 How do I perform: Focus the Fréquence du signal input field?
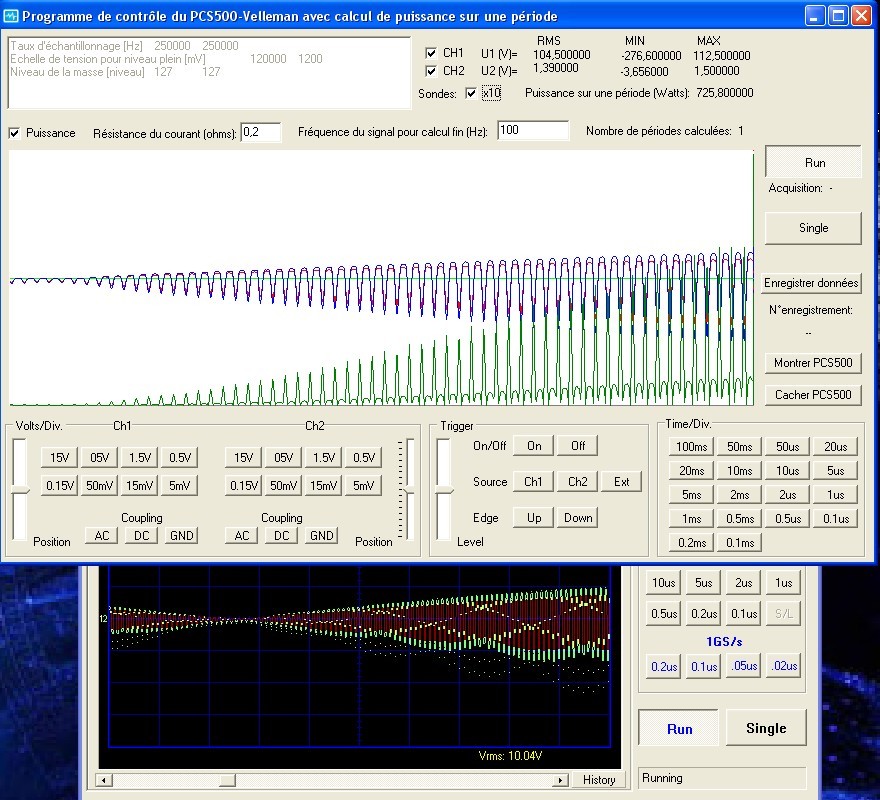click(x=533, y=130)
